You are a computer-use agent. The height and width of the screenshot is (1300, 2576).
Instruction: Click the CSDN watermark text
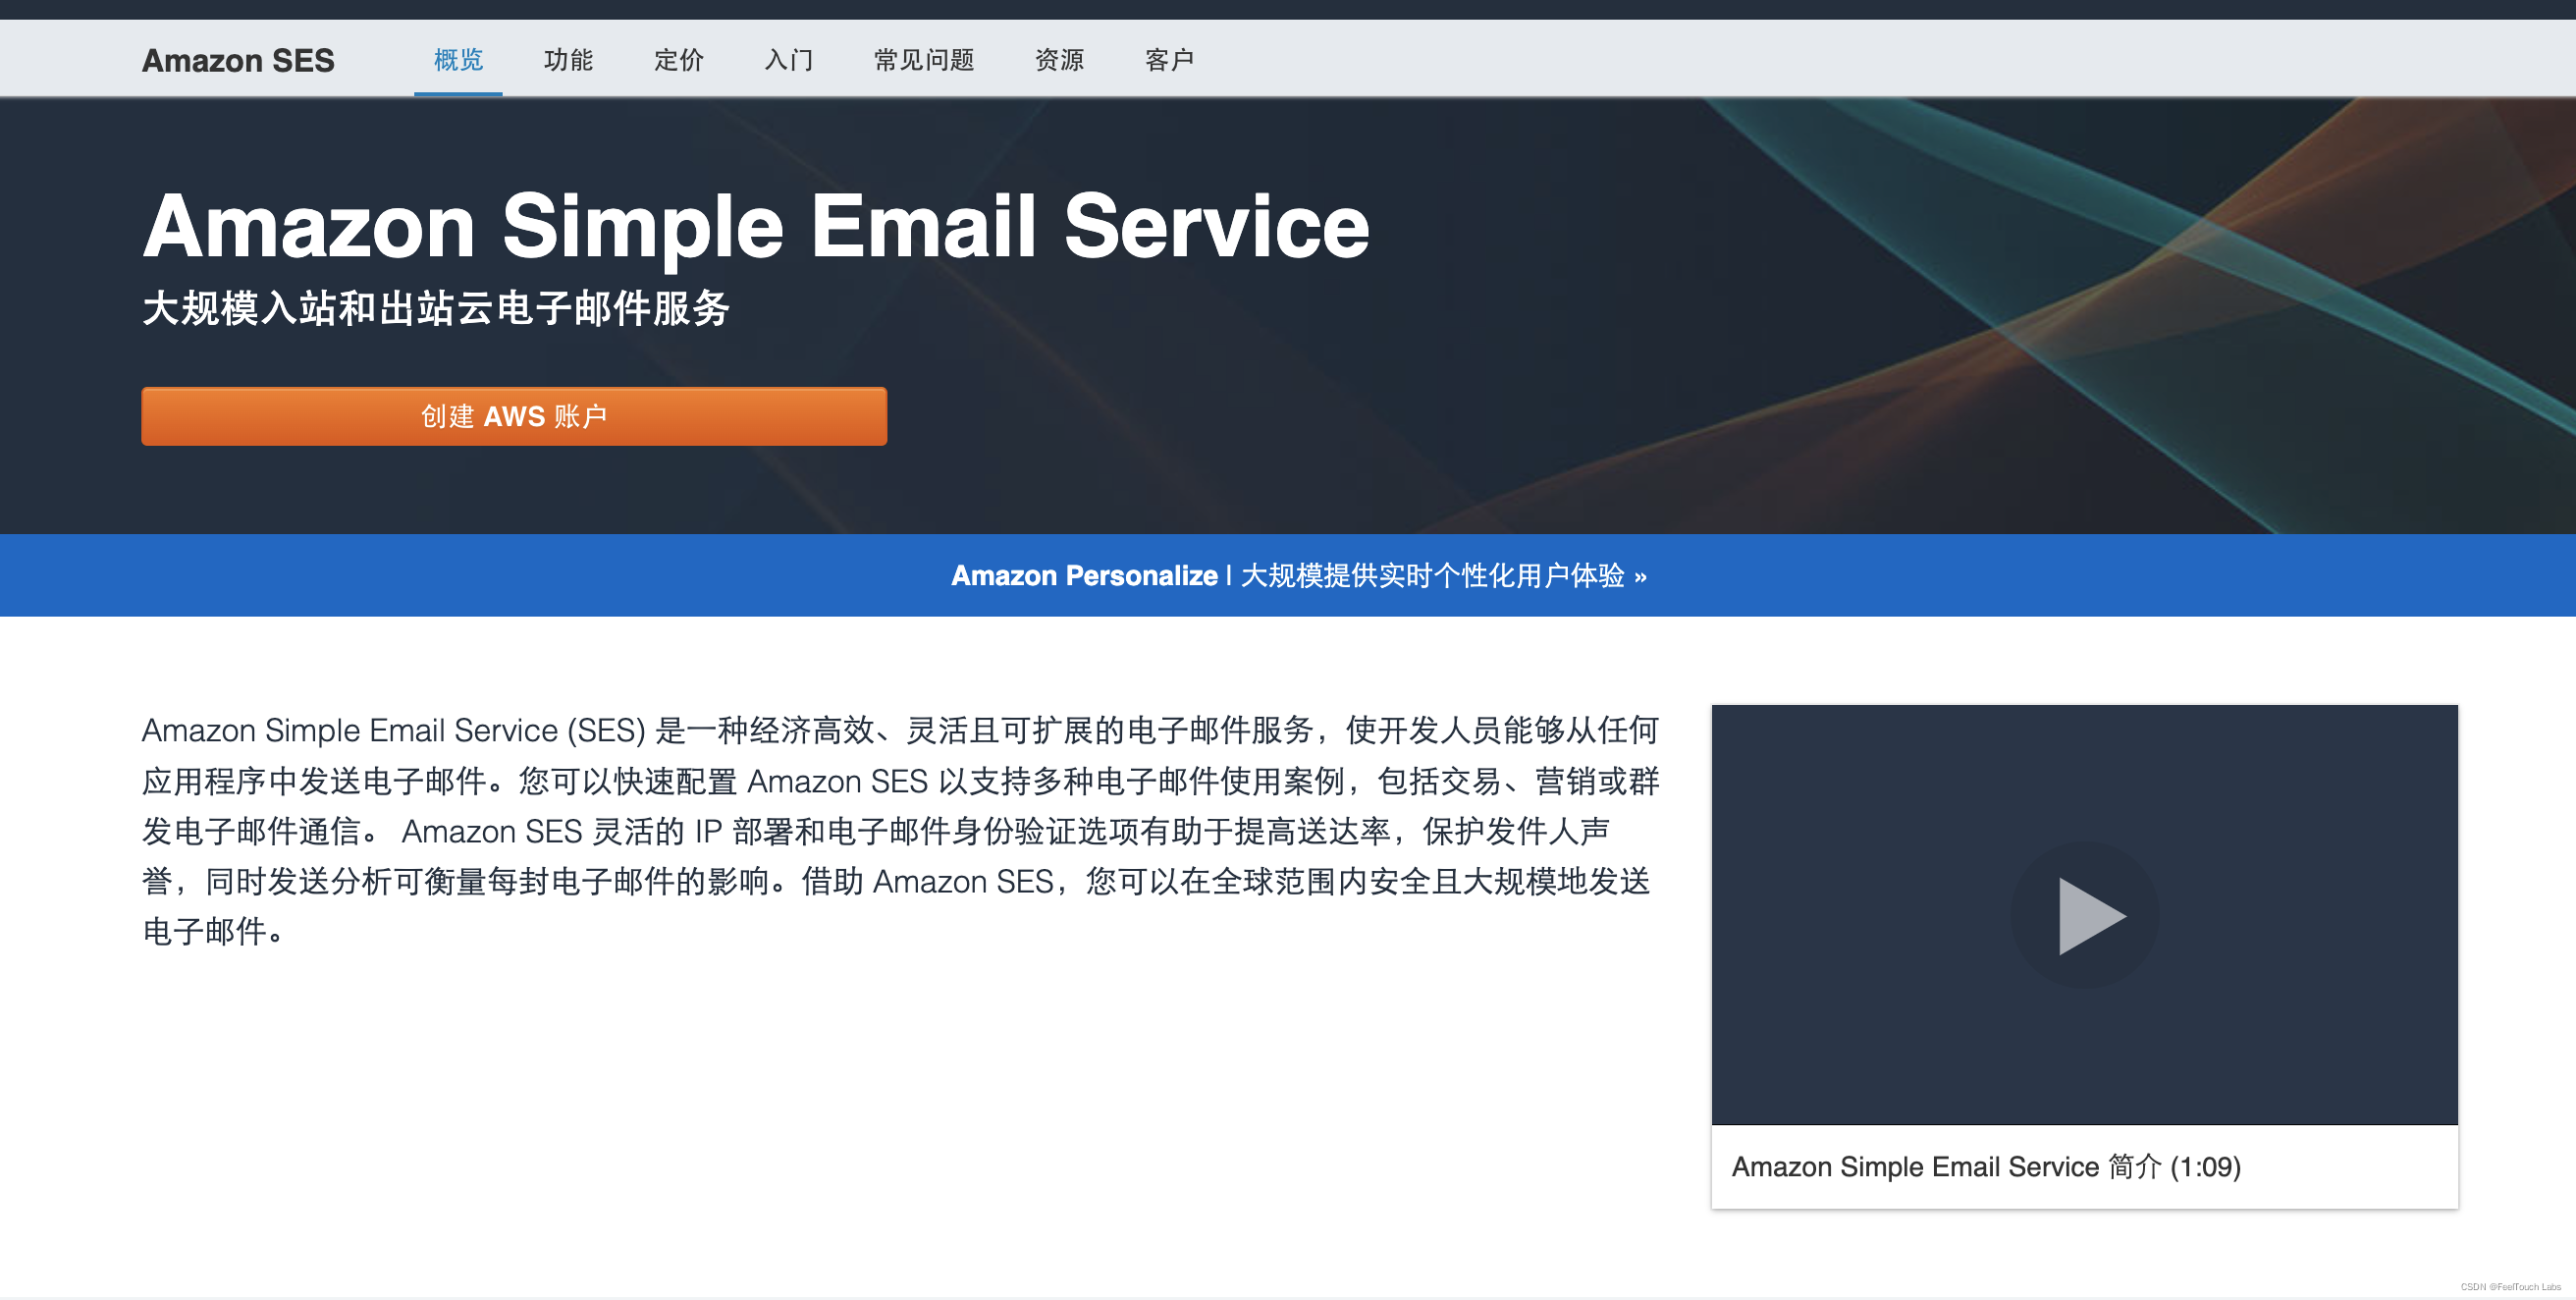click(x=2510, y=1287)
